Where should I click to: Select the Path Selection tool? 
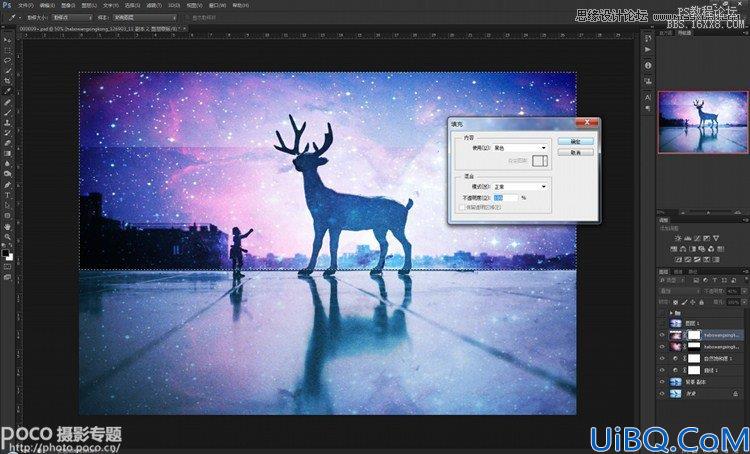9,205
